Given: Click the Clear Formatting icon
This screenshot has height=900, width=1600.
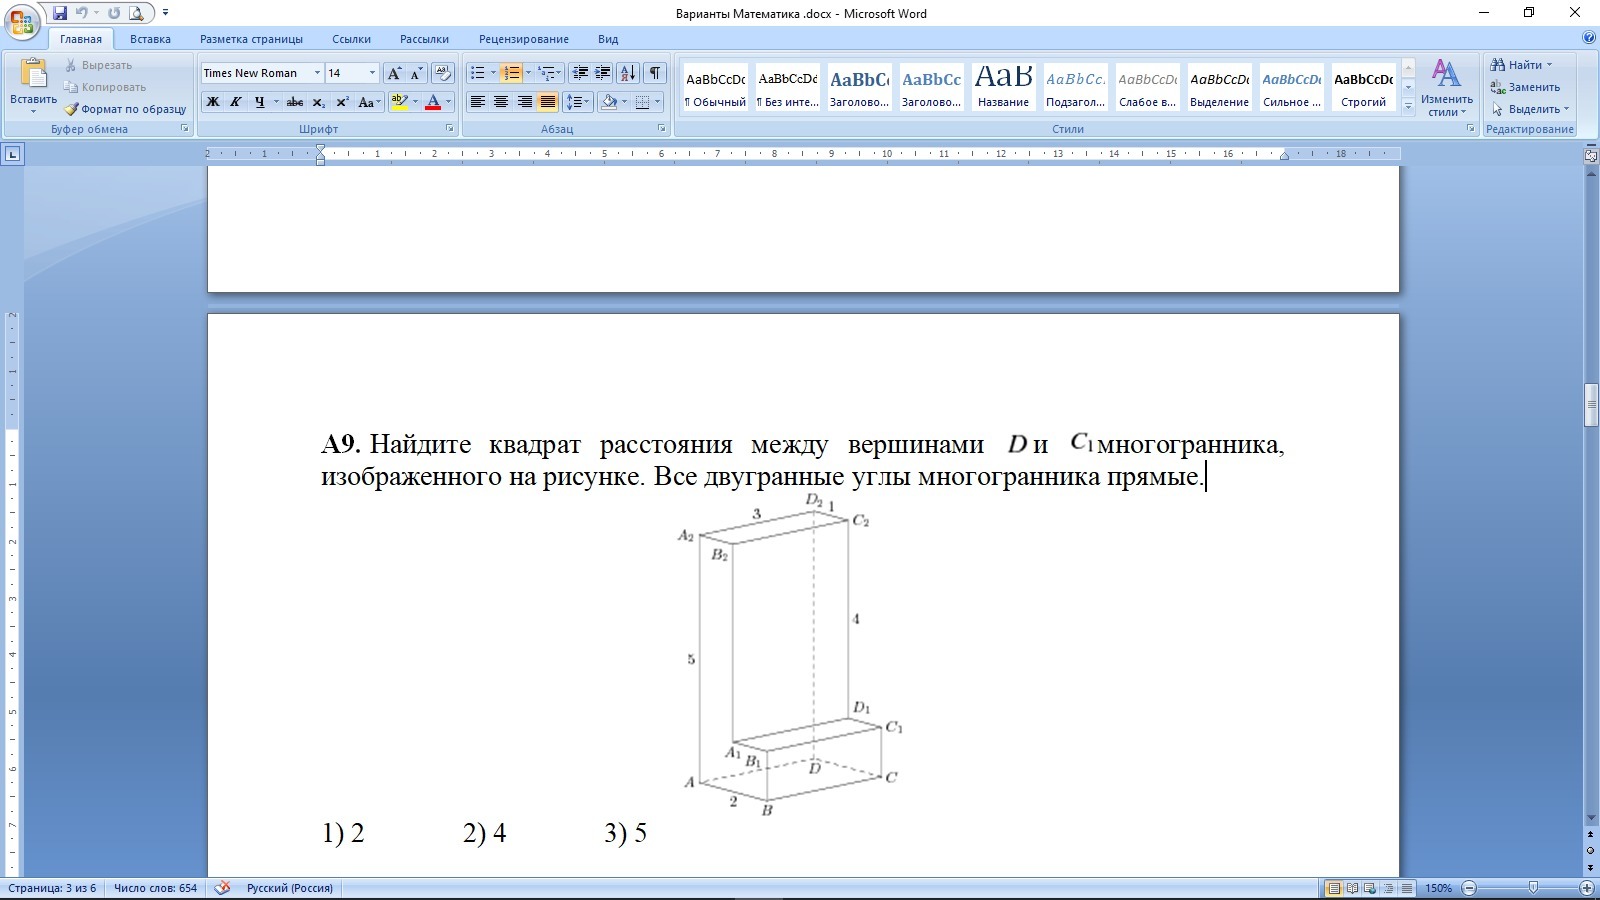Looking at the screenshot, I should (443, 73).
